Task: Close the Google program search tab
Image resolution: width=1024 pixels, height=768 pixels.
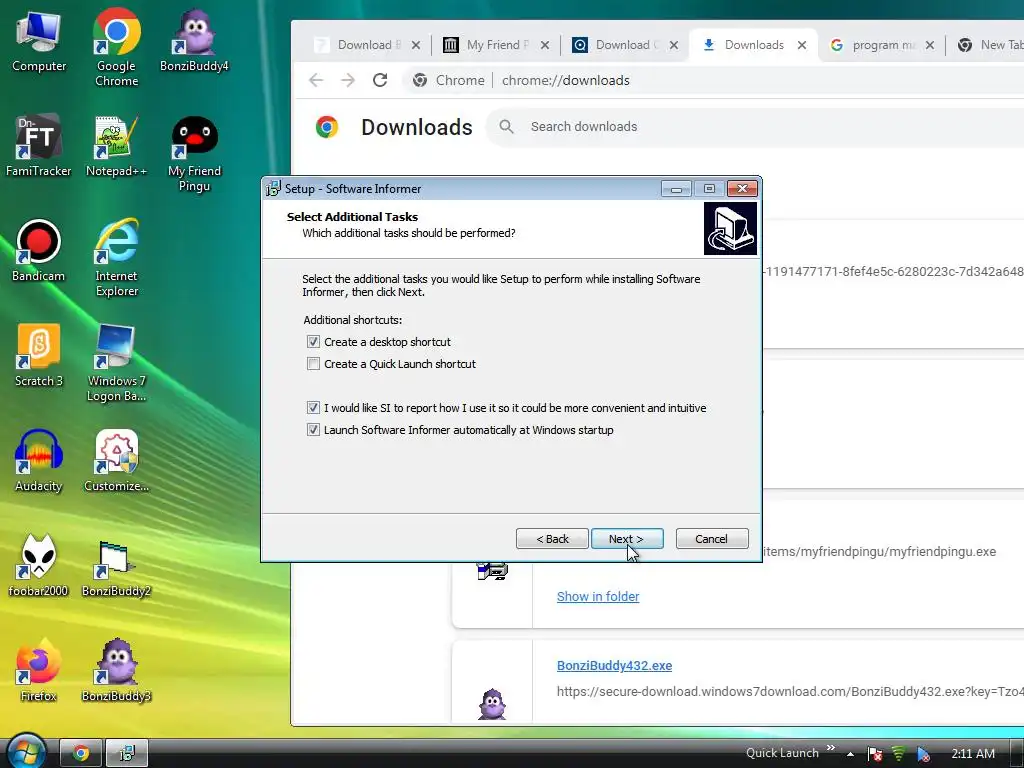Action: (x=930, y=45)
